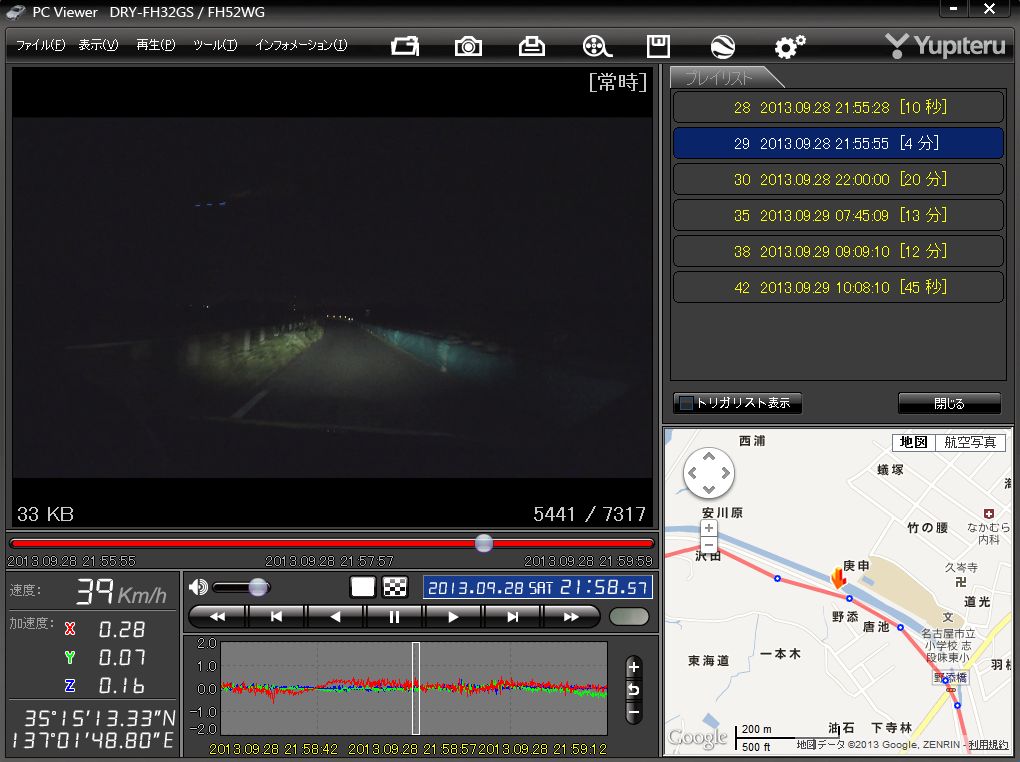Click the frame counter 5441 / 7317
Image resolution: width=1020 pixels, height=762 pixels.
pos(589,514)
